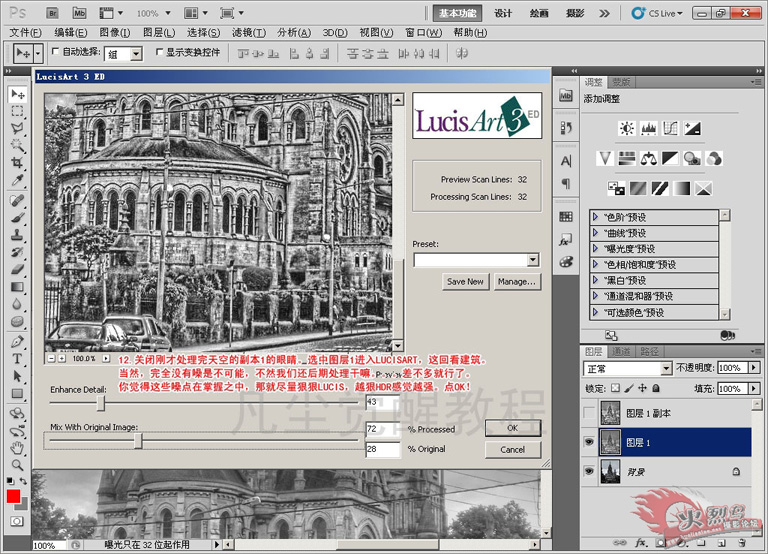Add a Levels adjustment
The height and width of the screenshot is (554, 768).
click(x=648, y=129)
